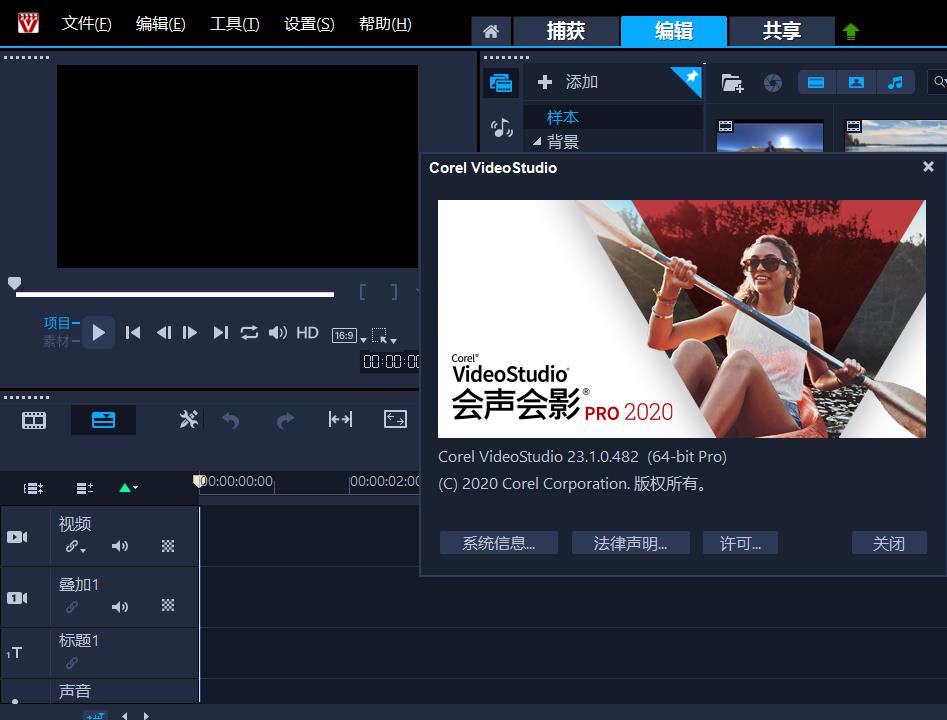Click the capture snapshot shutter icon
This screenshot has width=947, height=720.
772,83
